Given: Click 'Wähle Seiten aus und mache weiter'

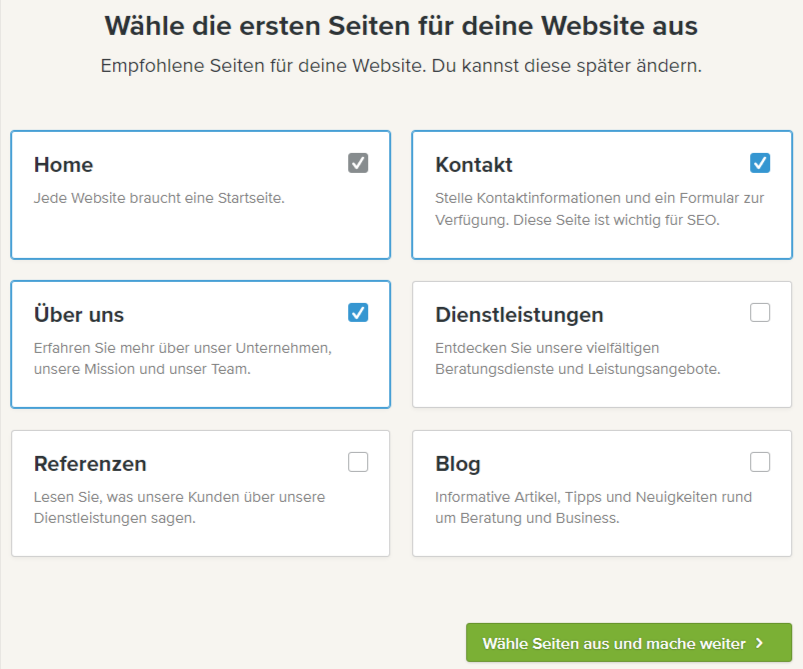Looking at the screenshot, I should point(628,644).
